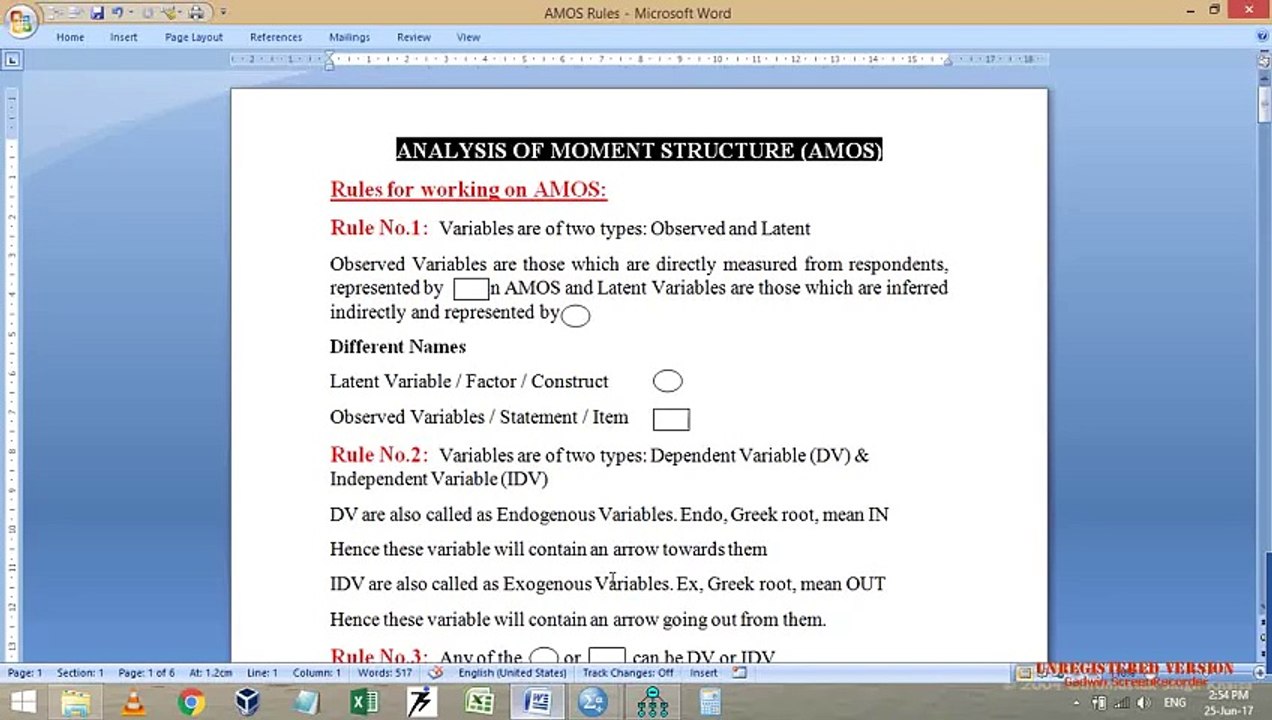Switch to the References tab

tap(276, 37)
